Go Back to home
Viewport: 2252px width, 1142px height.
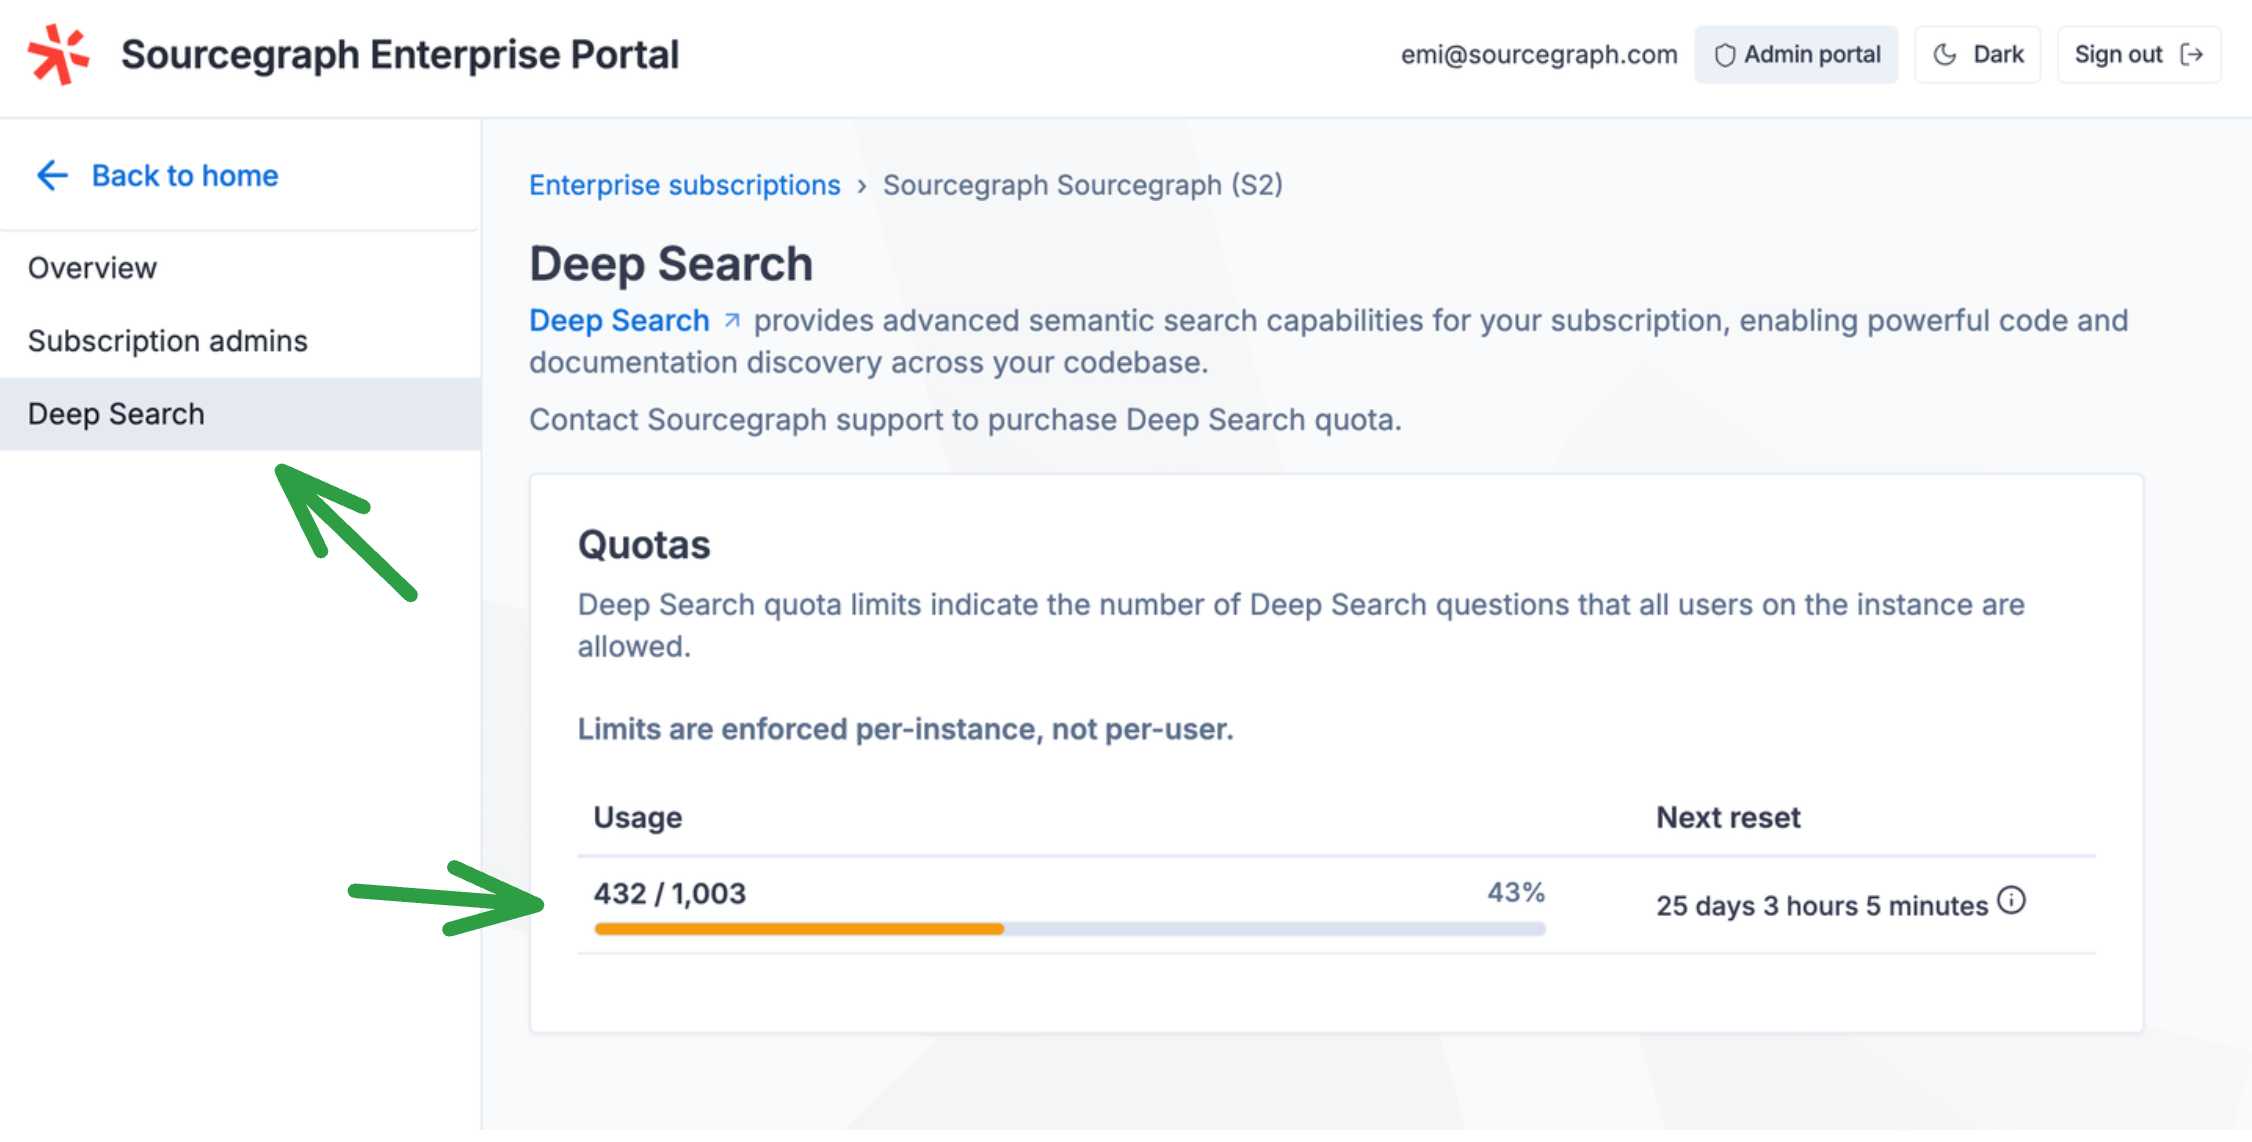coord(185,175)
